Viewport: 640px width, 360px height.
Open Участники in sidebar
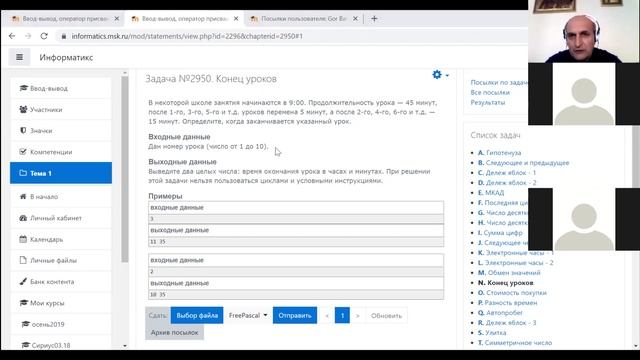tap(61, 109)
